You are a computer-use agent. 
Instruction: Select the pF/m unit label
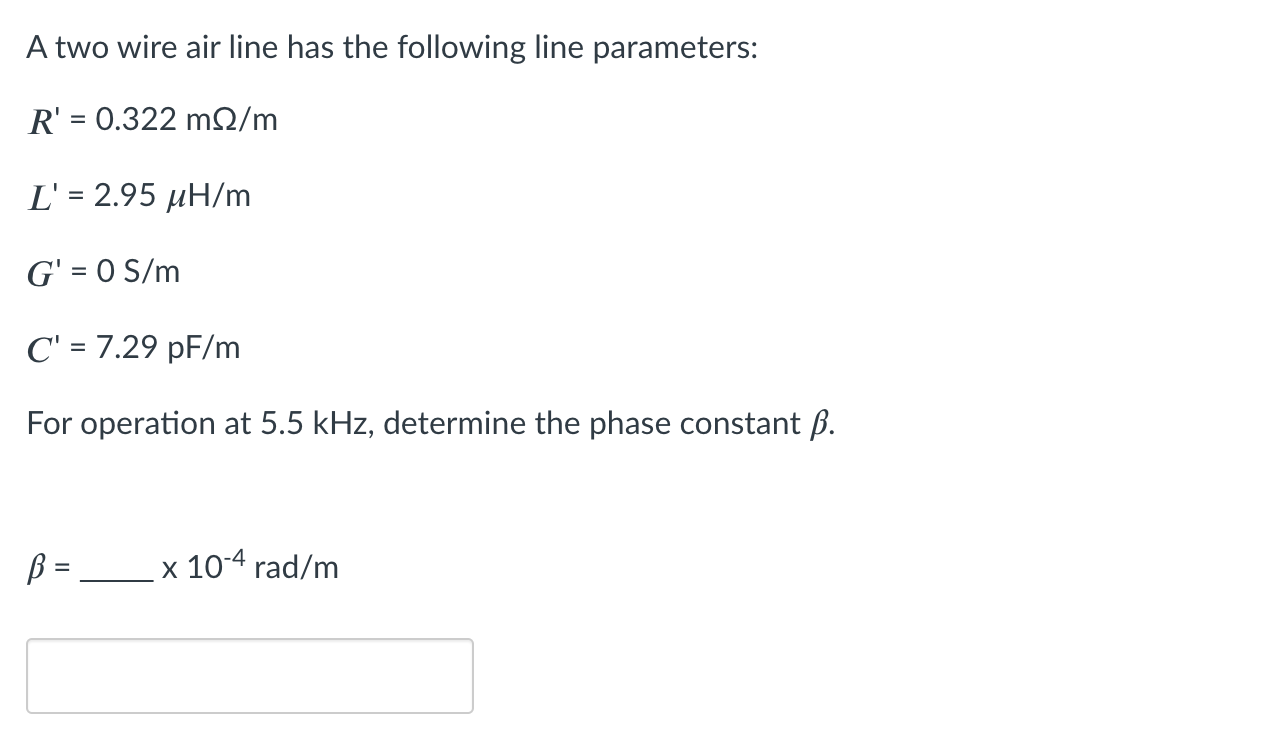(203, 347)
